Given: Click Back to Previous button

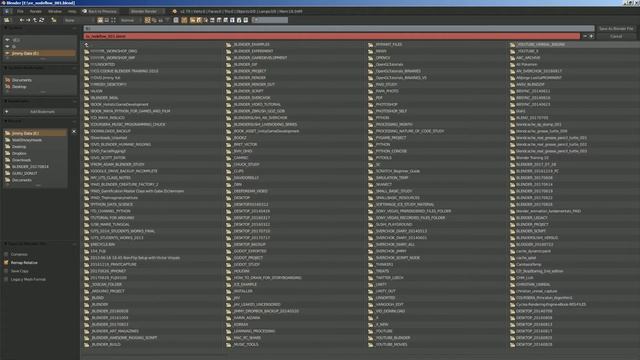Looking at the screenshot, I should tap(100, 11).
